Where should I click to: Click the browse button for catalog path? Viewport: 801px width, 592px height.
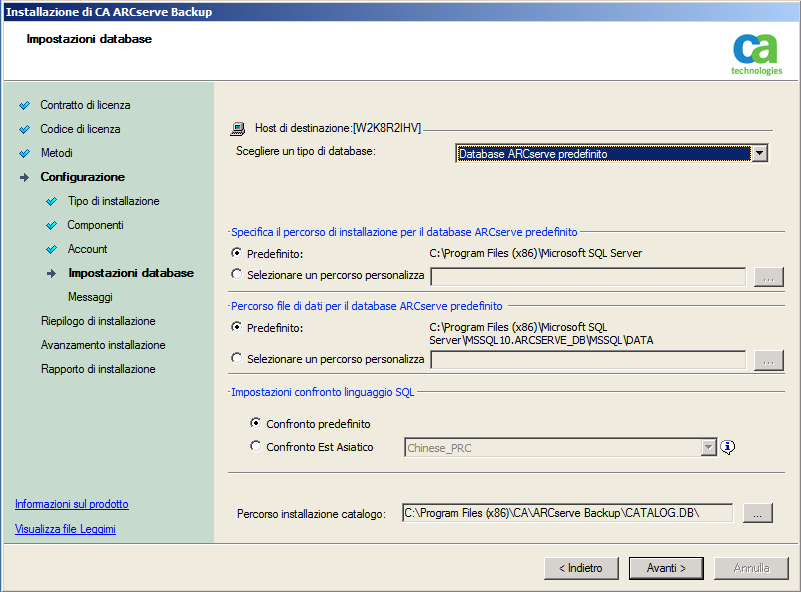click(757, 513)
